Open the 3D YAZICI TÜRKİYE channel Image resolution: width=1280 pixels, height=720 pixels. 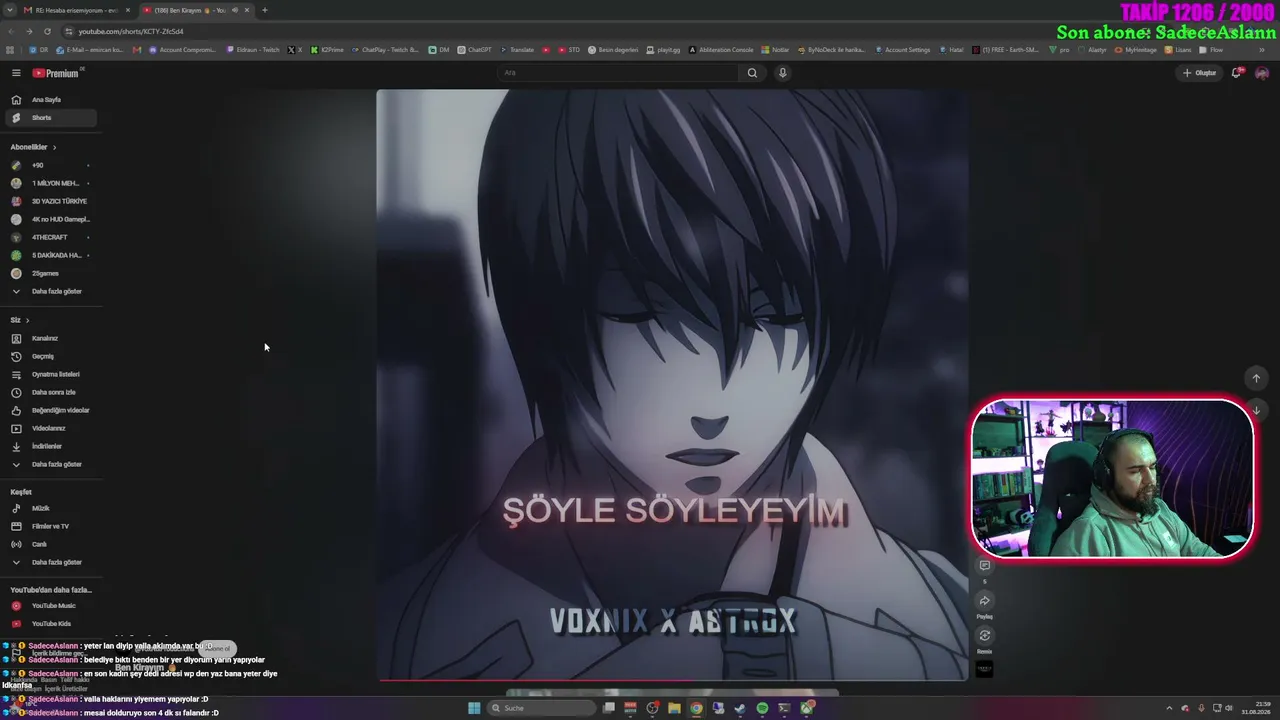click(51, 201)
